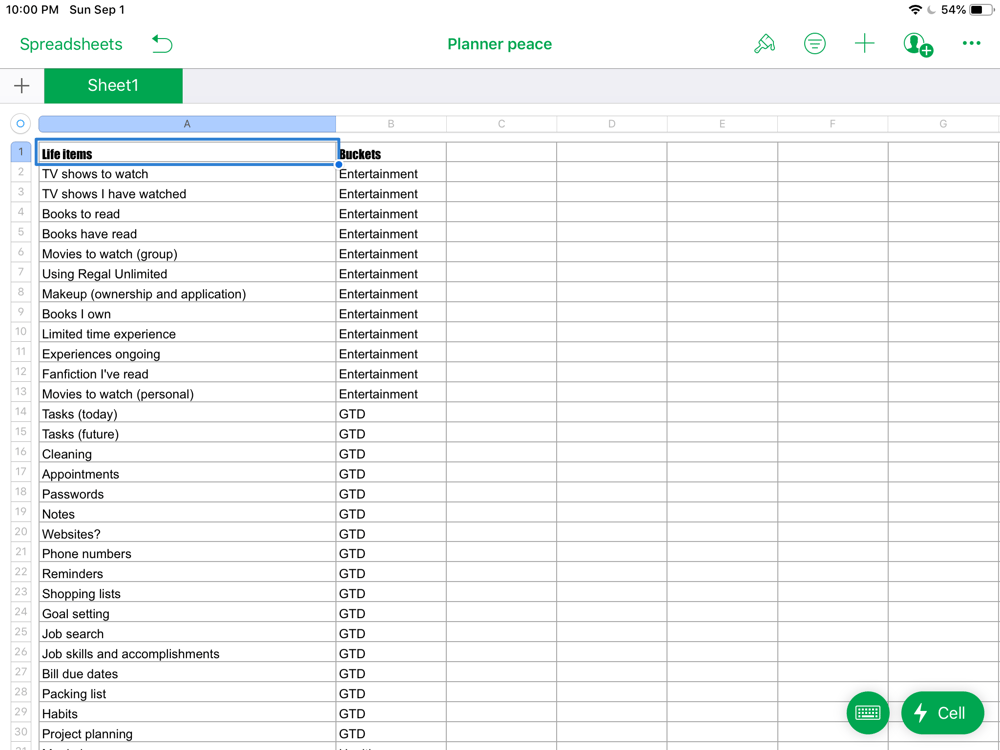
Task: Go back to Spreadsheets
Action: pos(71,44)
